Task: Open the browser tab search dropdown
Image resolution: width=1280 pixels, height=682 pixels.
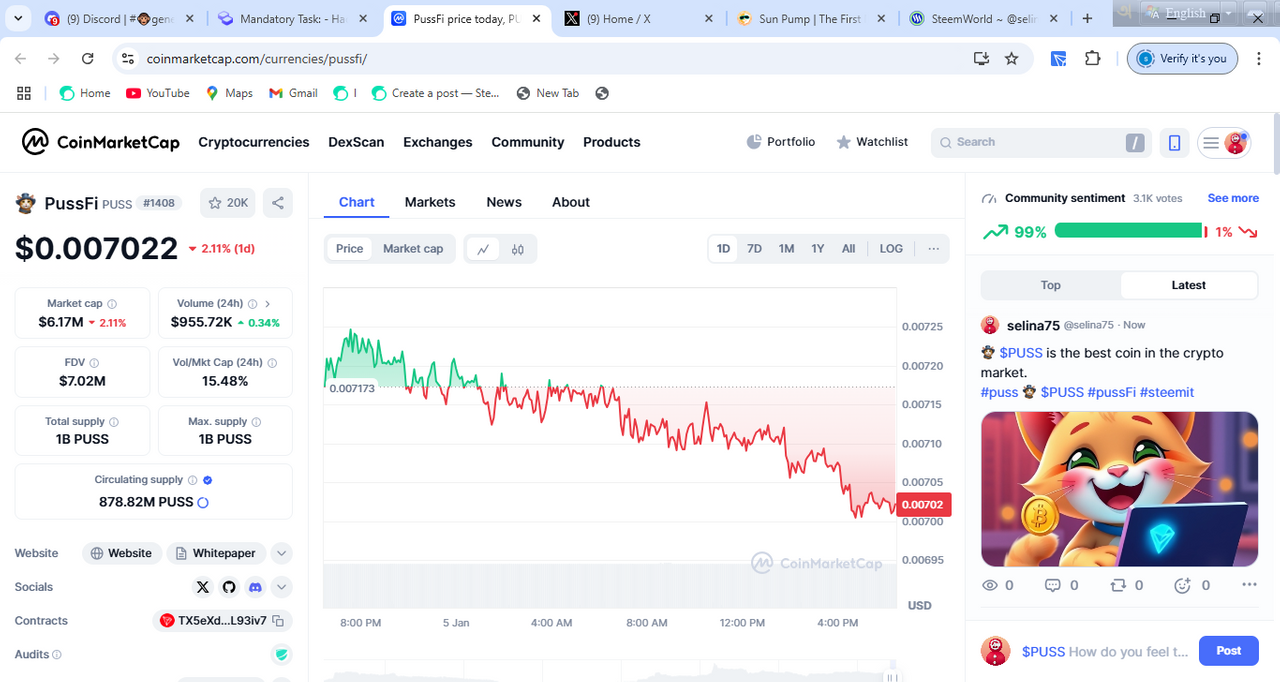Action: coord(18,18)
